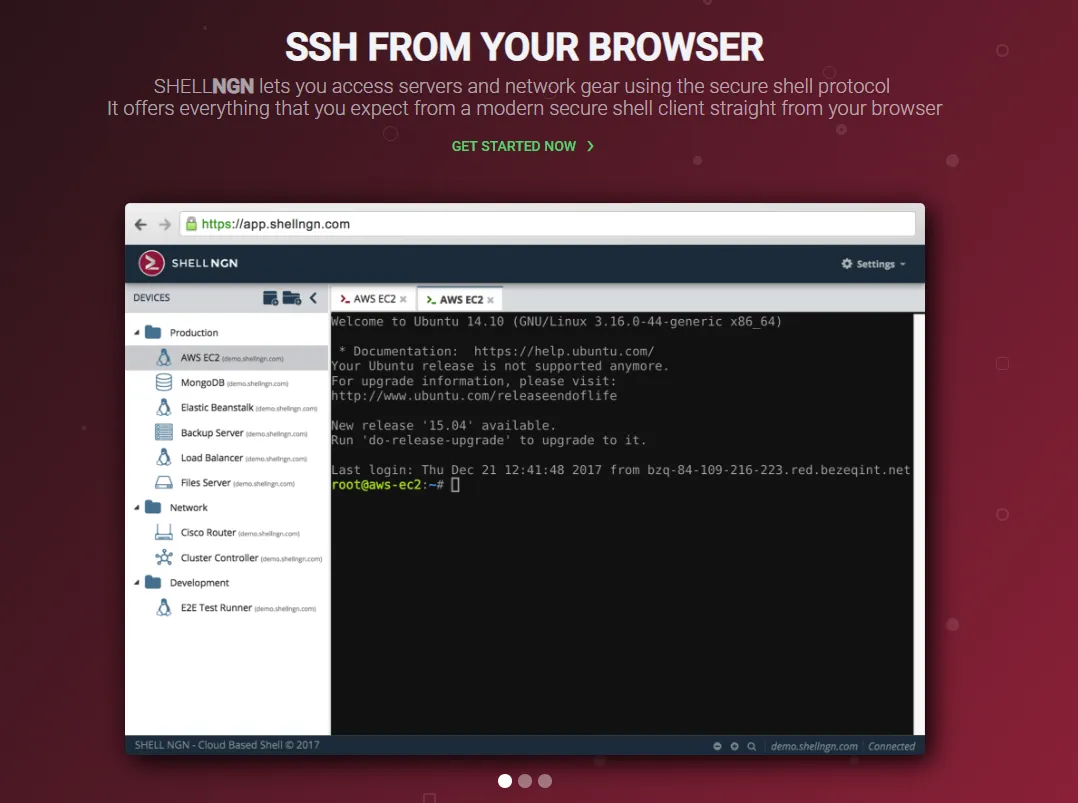Click the green padlock in the address bar
The width and height of the screenshot is (1078, 803).
tap(191, 223)
